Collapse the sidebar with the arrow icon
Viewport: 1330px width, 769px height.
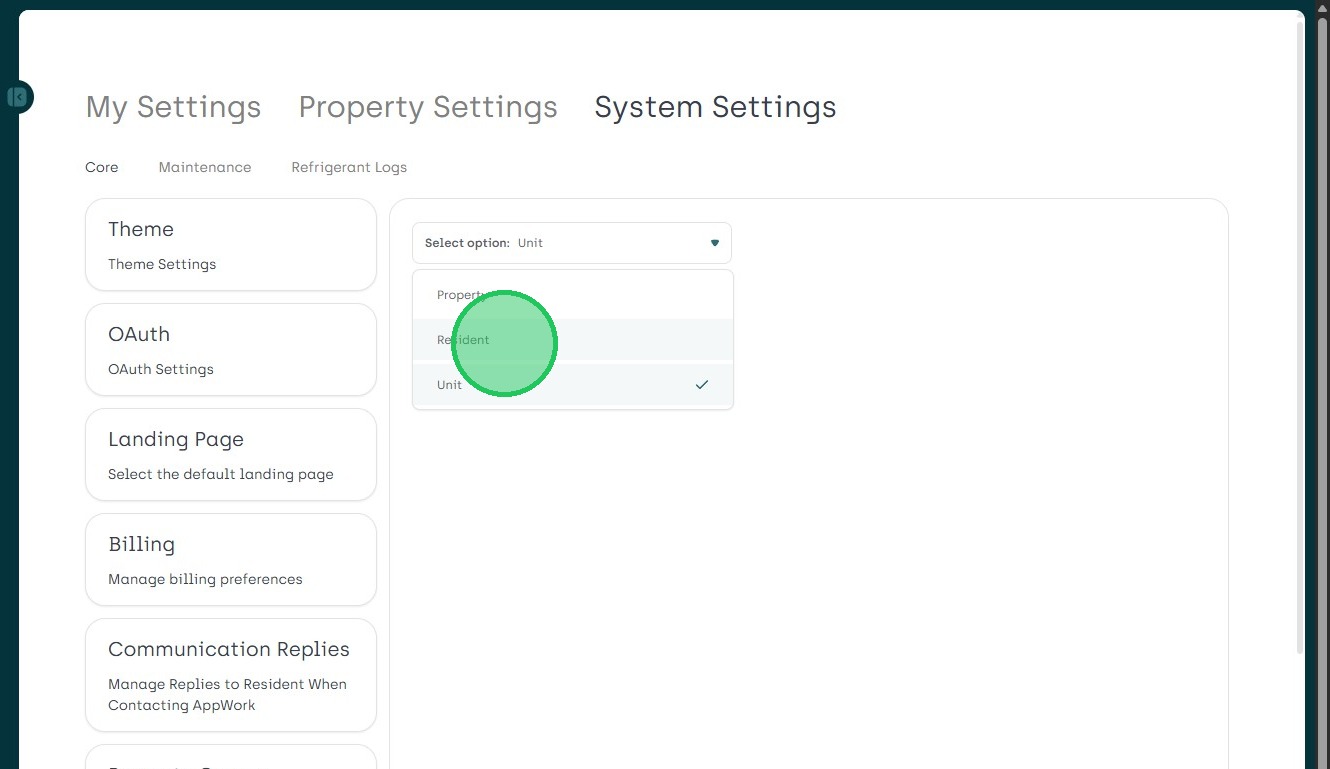point(17,97)
